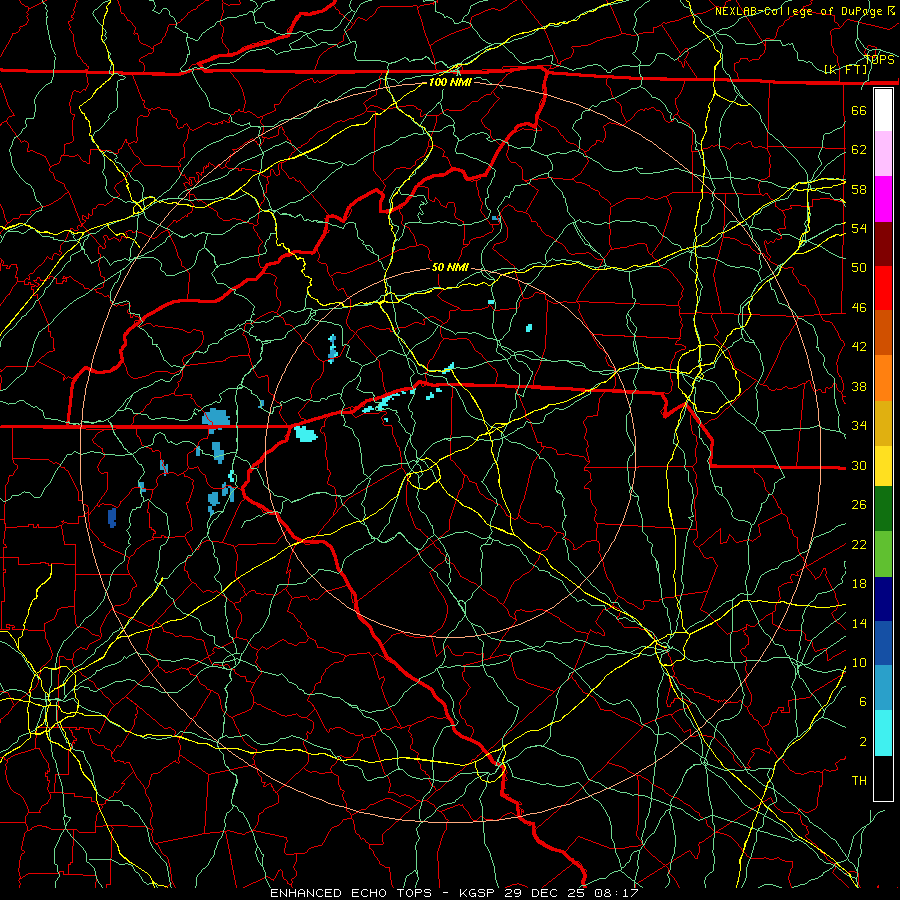Click the legend value "62"
The image size is (900, 900).
(859, 150)
